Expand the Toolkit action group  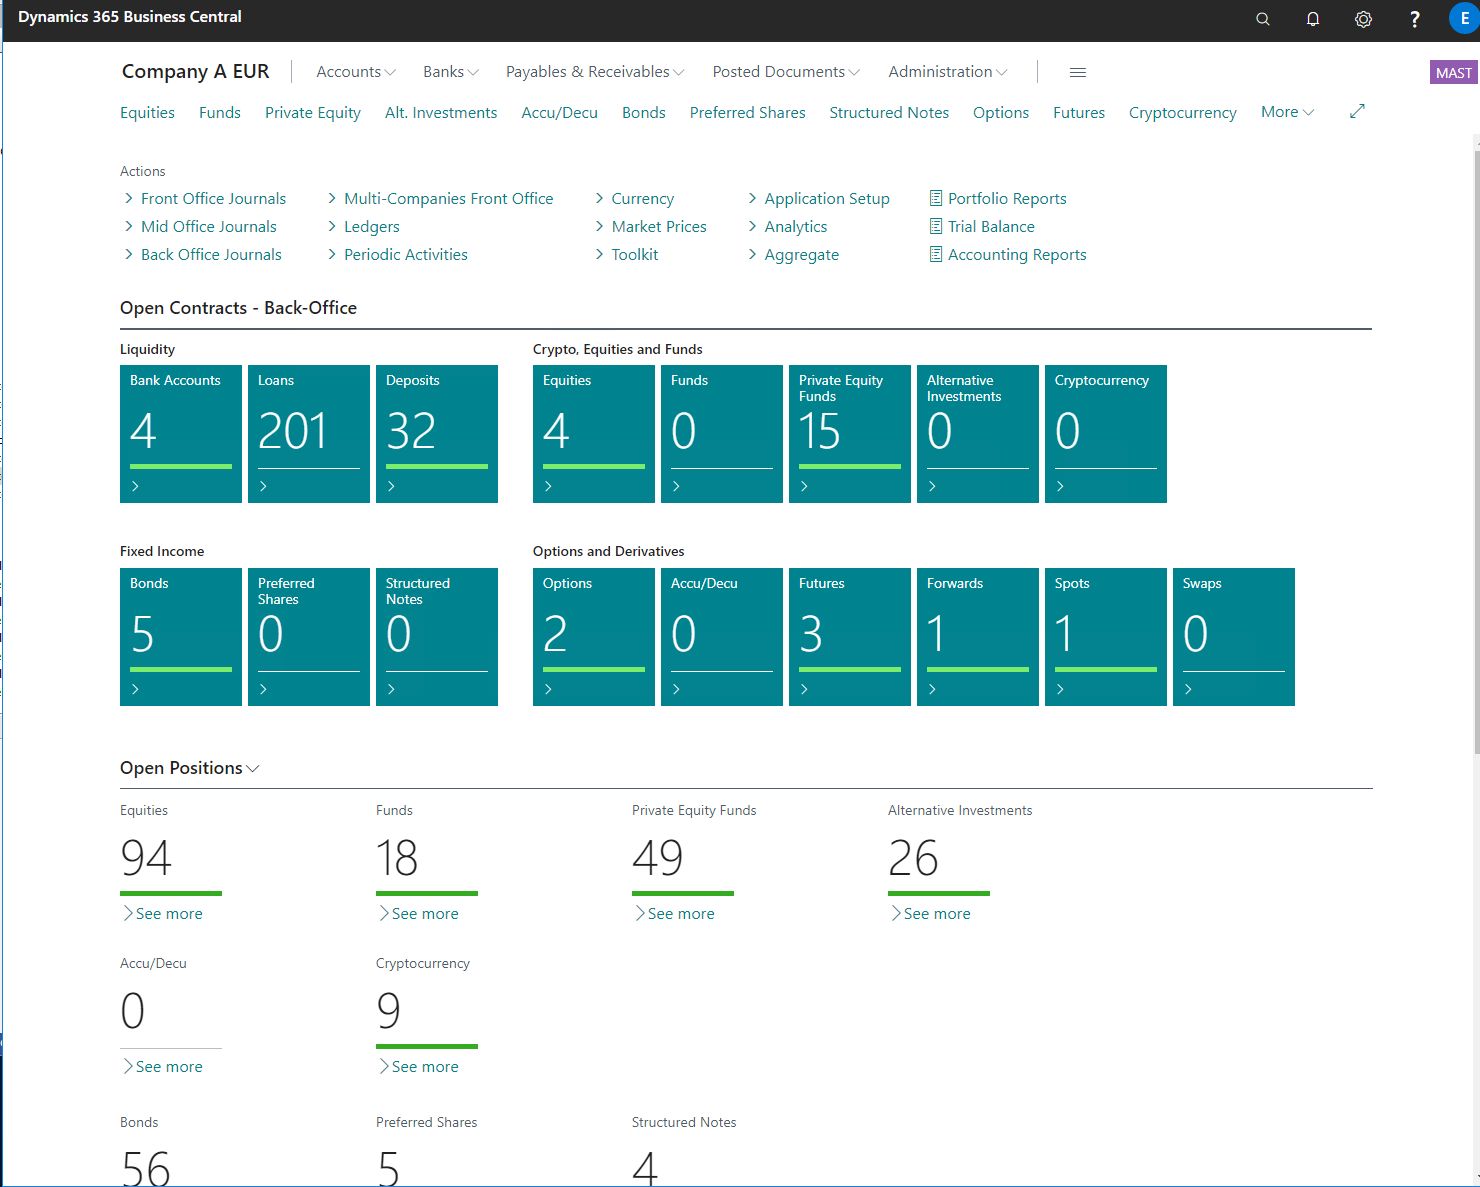pos(626,254)
